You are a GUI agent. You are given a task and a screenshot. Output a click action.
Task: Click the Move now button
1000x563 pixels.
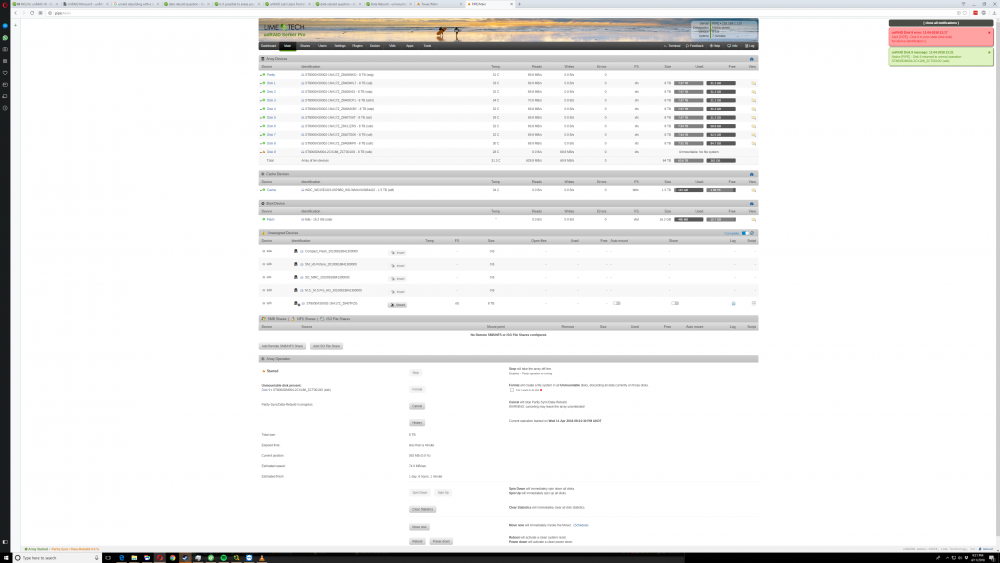pos(419,527)
